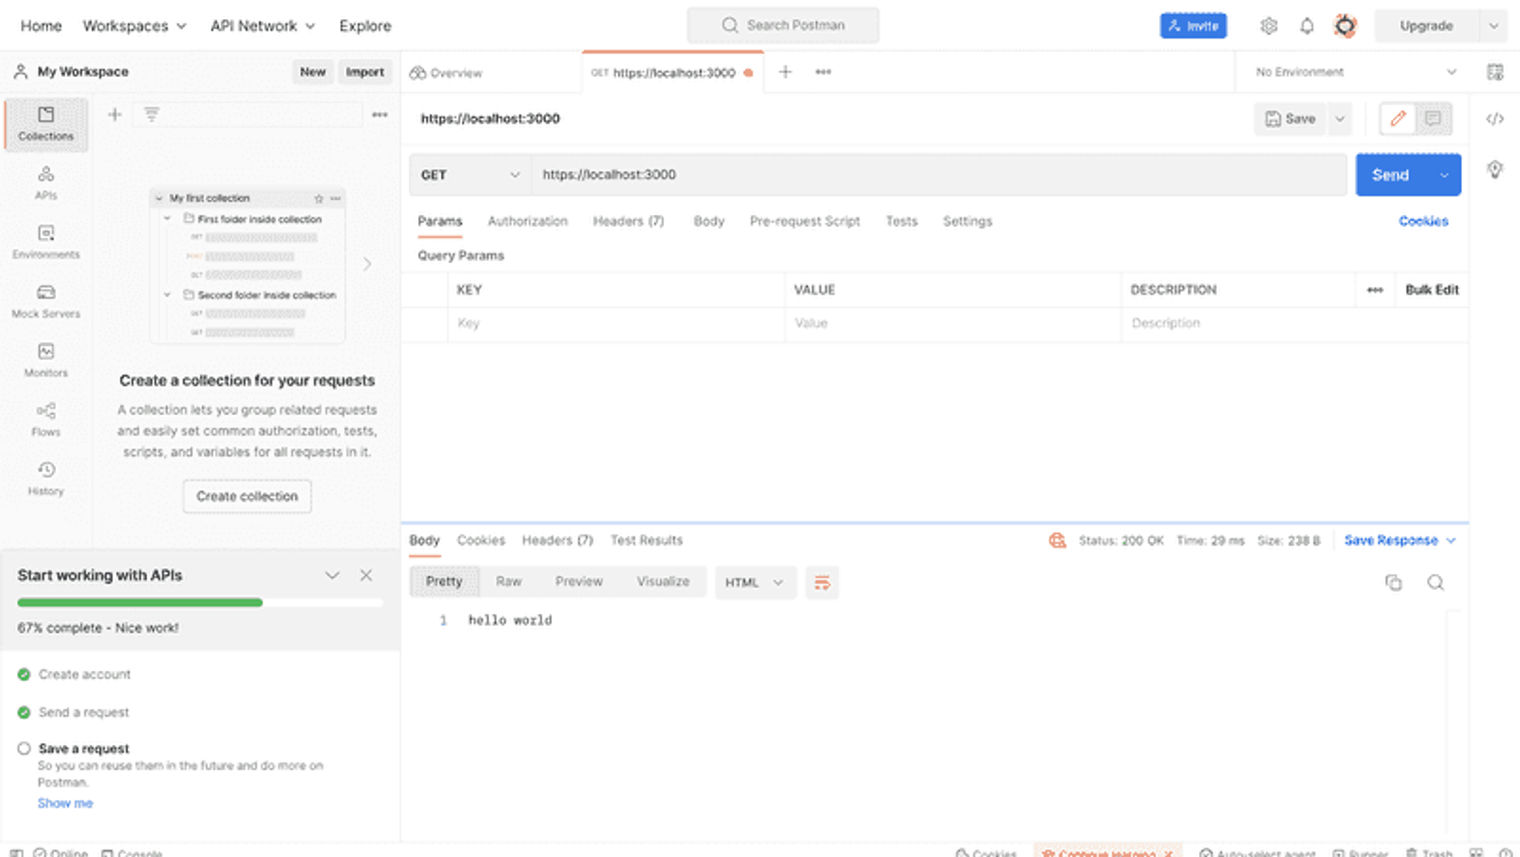This screenshot has width=1520, height=857.
Task: Click the Create collection button
Action: tap(247, 496)
